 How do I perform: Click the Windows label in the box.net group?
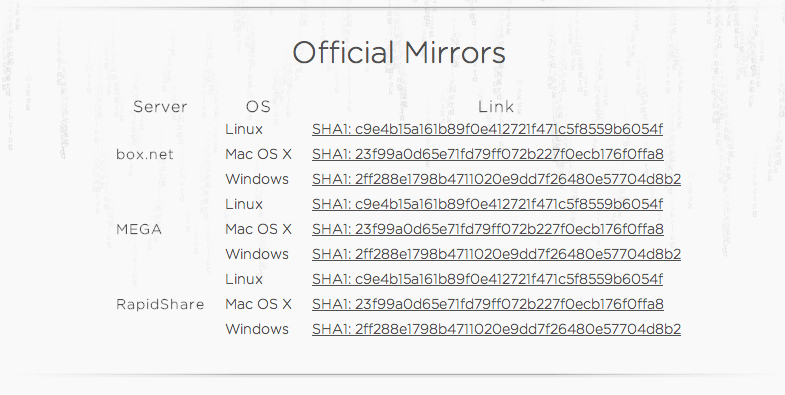click(257, 179)
